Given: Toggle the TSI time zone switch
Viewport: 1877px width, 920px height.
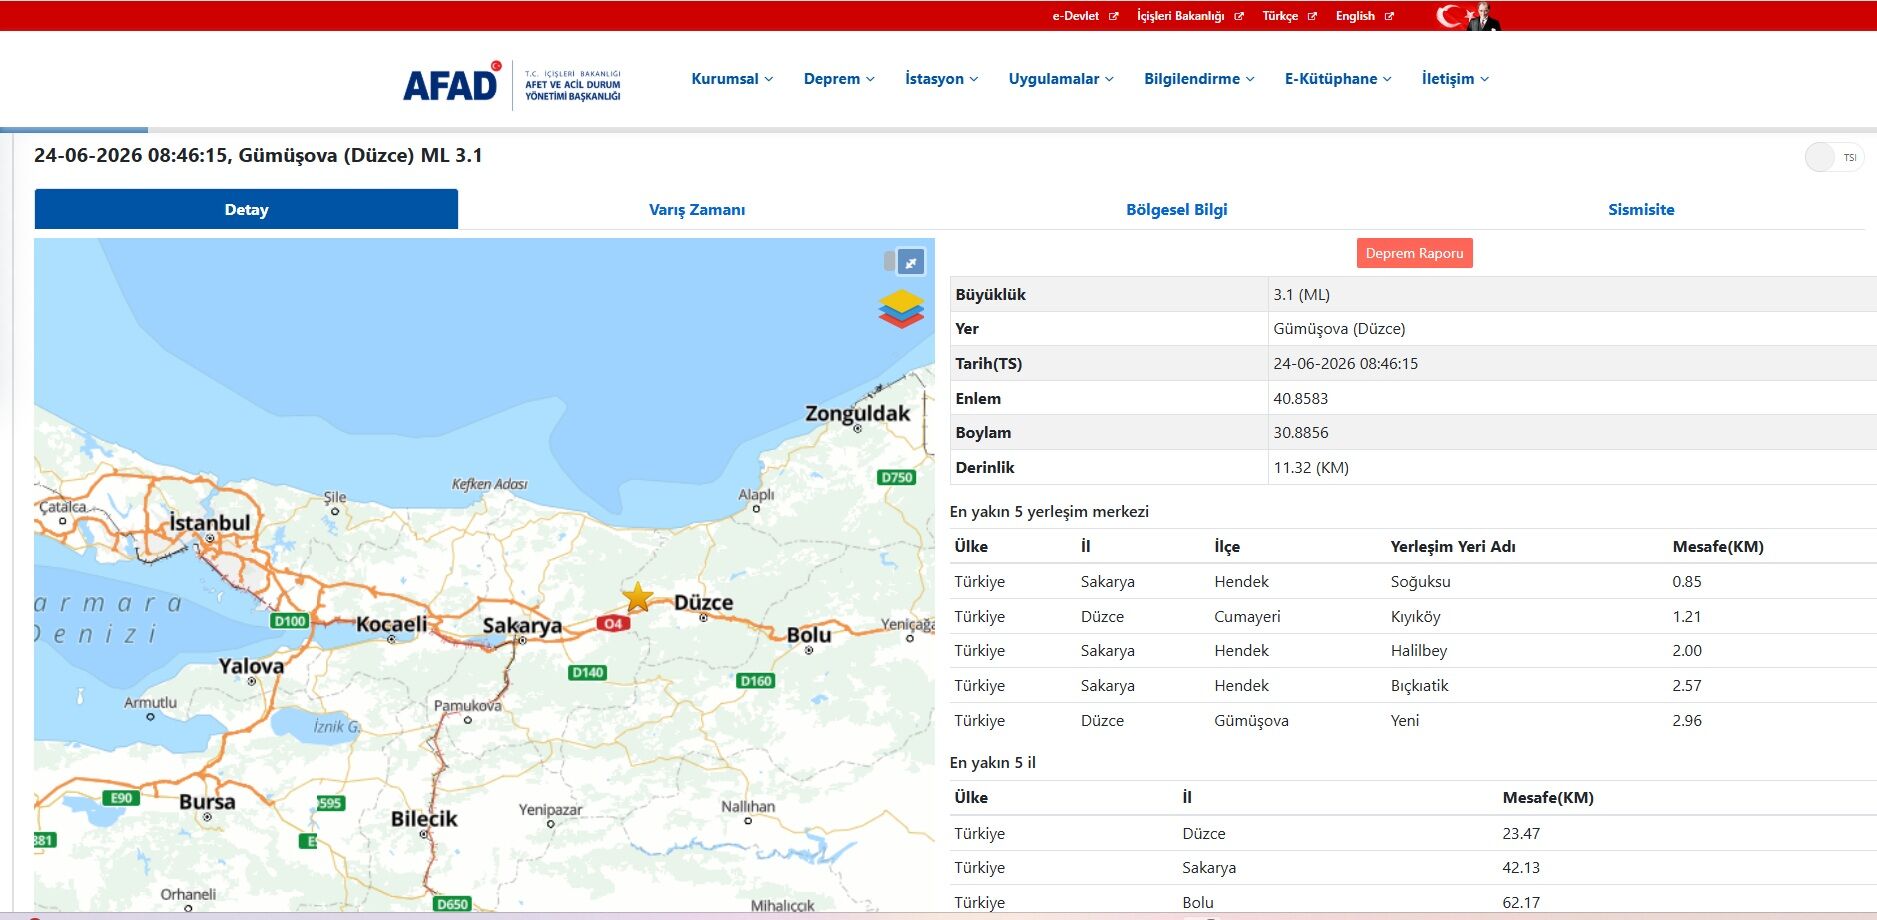Looking at the screenshot, I should 1834,157.
